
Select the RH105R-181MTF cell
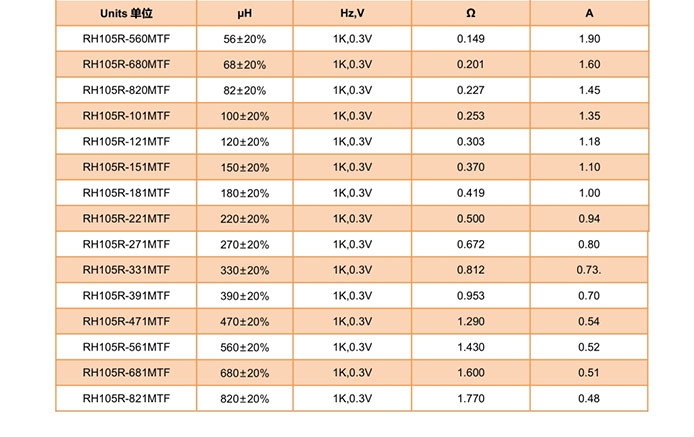coord(126,193)
